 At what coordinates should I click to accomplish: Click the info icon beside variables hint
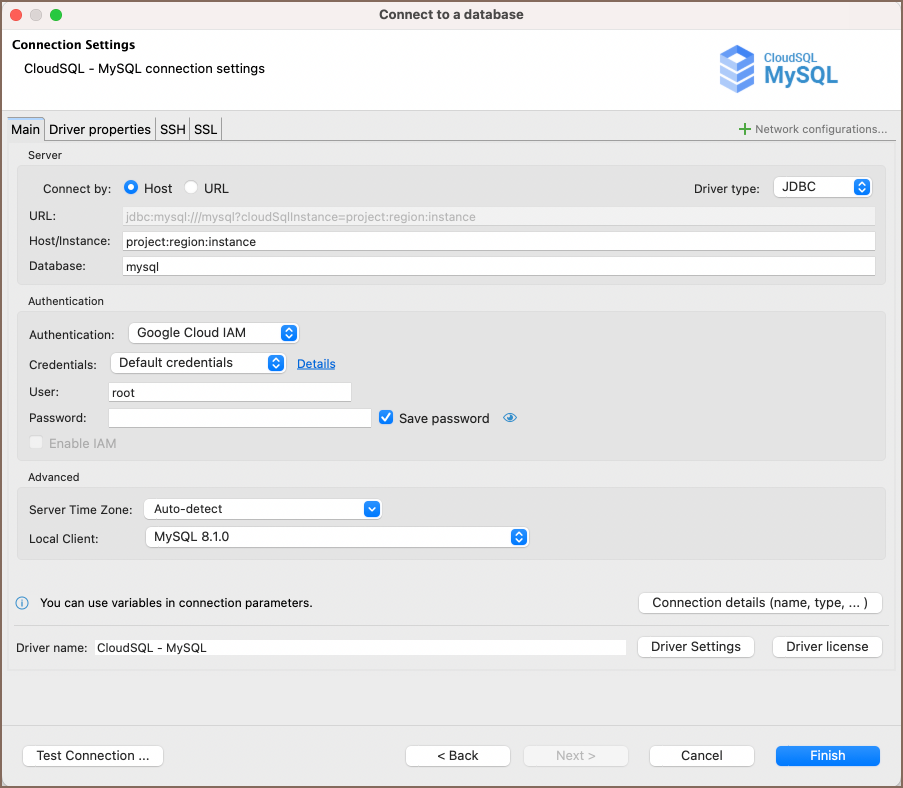point(22,603)
